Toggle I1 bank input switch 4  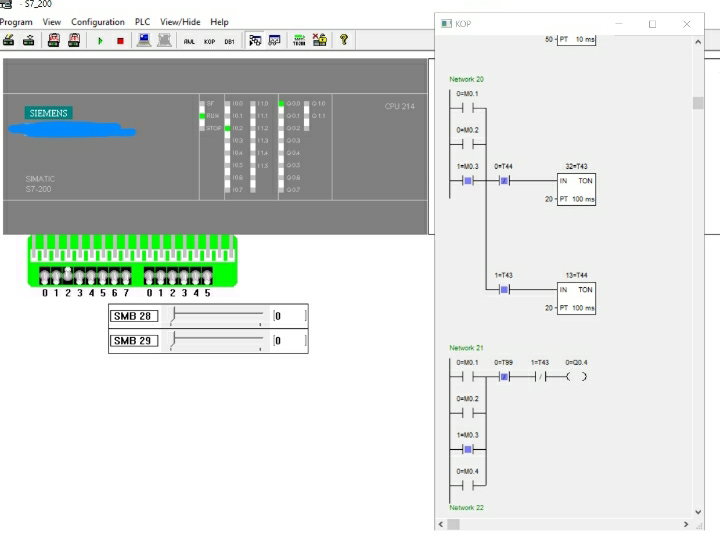point(196,277)
